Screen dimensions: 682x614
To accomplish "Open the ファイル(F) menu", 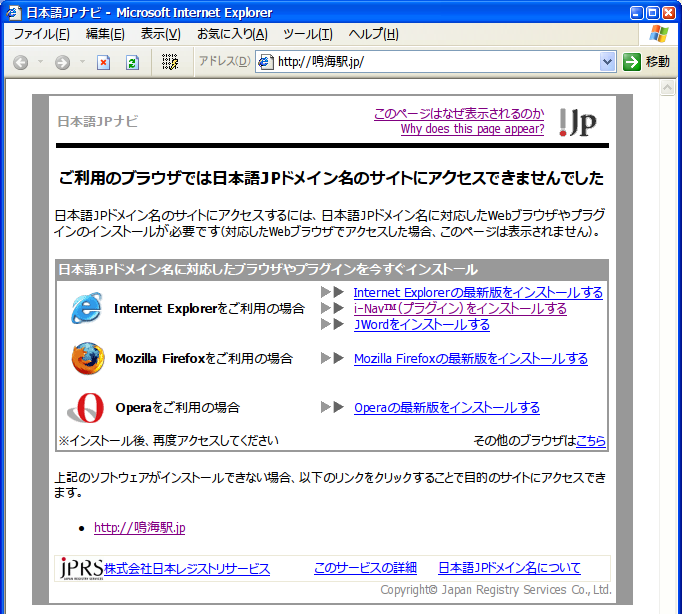I will (41, 34).
